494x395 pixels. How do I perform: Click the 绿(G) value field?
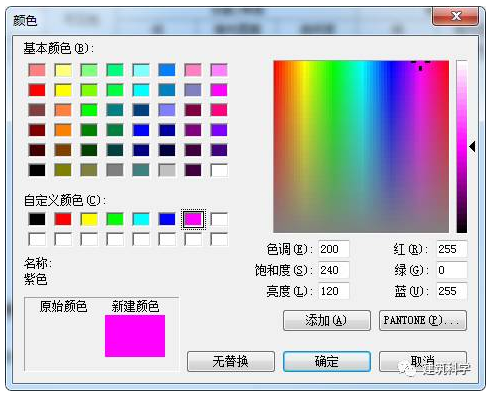[x=452, y=270]
